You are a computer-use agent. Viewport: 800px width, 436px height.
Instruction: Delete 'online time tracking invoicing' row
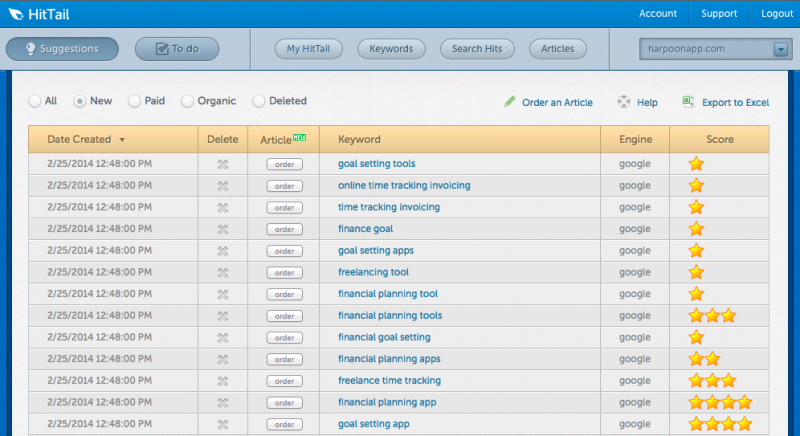(x=222, y=186)
